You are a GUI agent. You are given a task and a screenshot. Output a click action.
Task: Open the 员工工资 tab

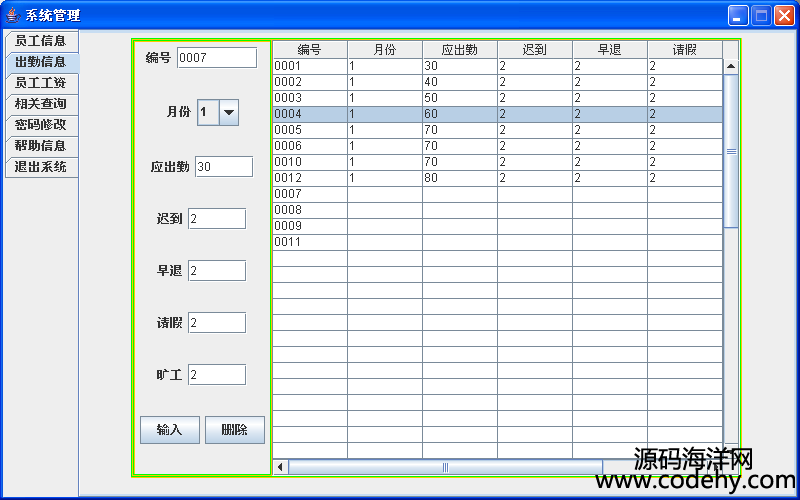coord(41,83)
